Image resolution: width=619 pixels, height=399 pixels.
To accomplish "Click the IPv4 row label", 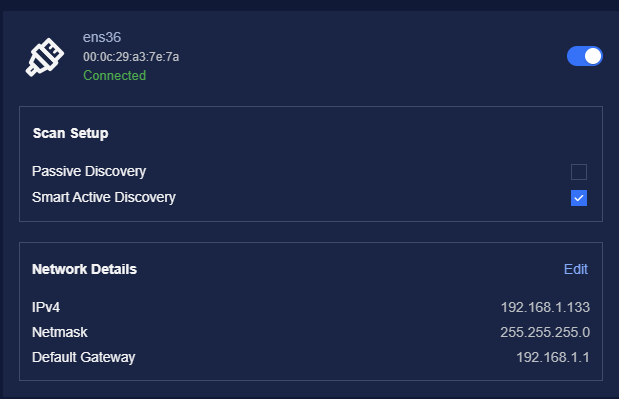I will pos(46,307).
